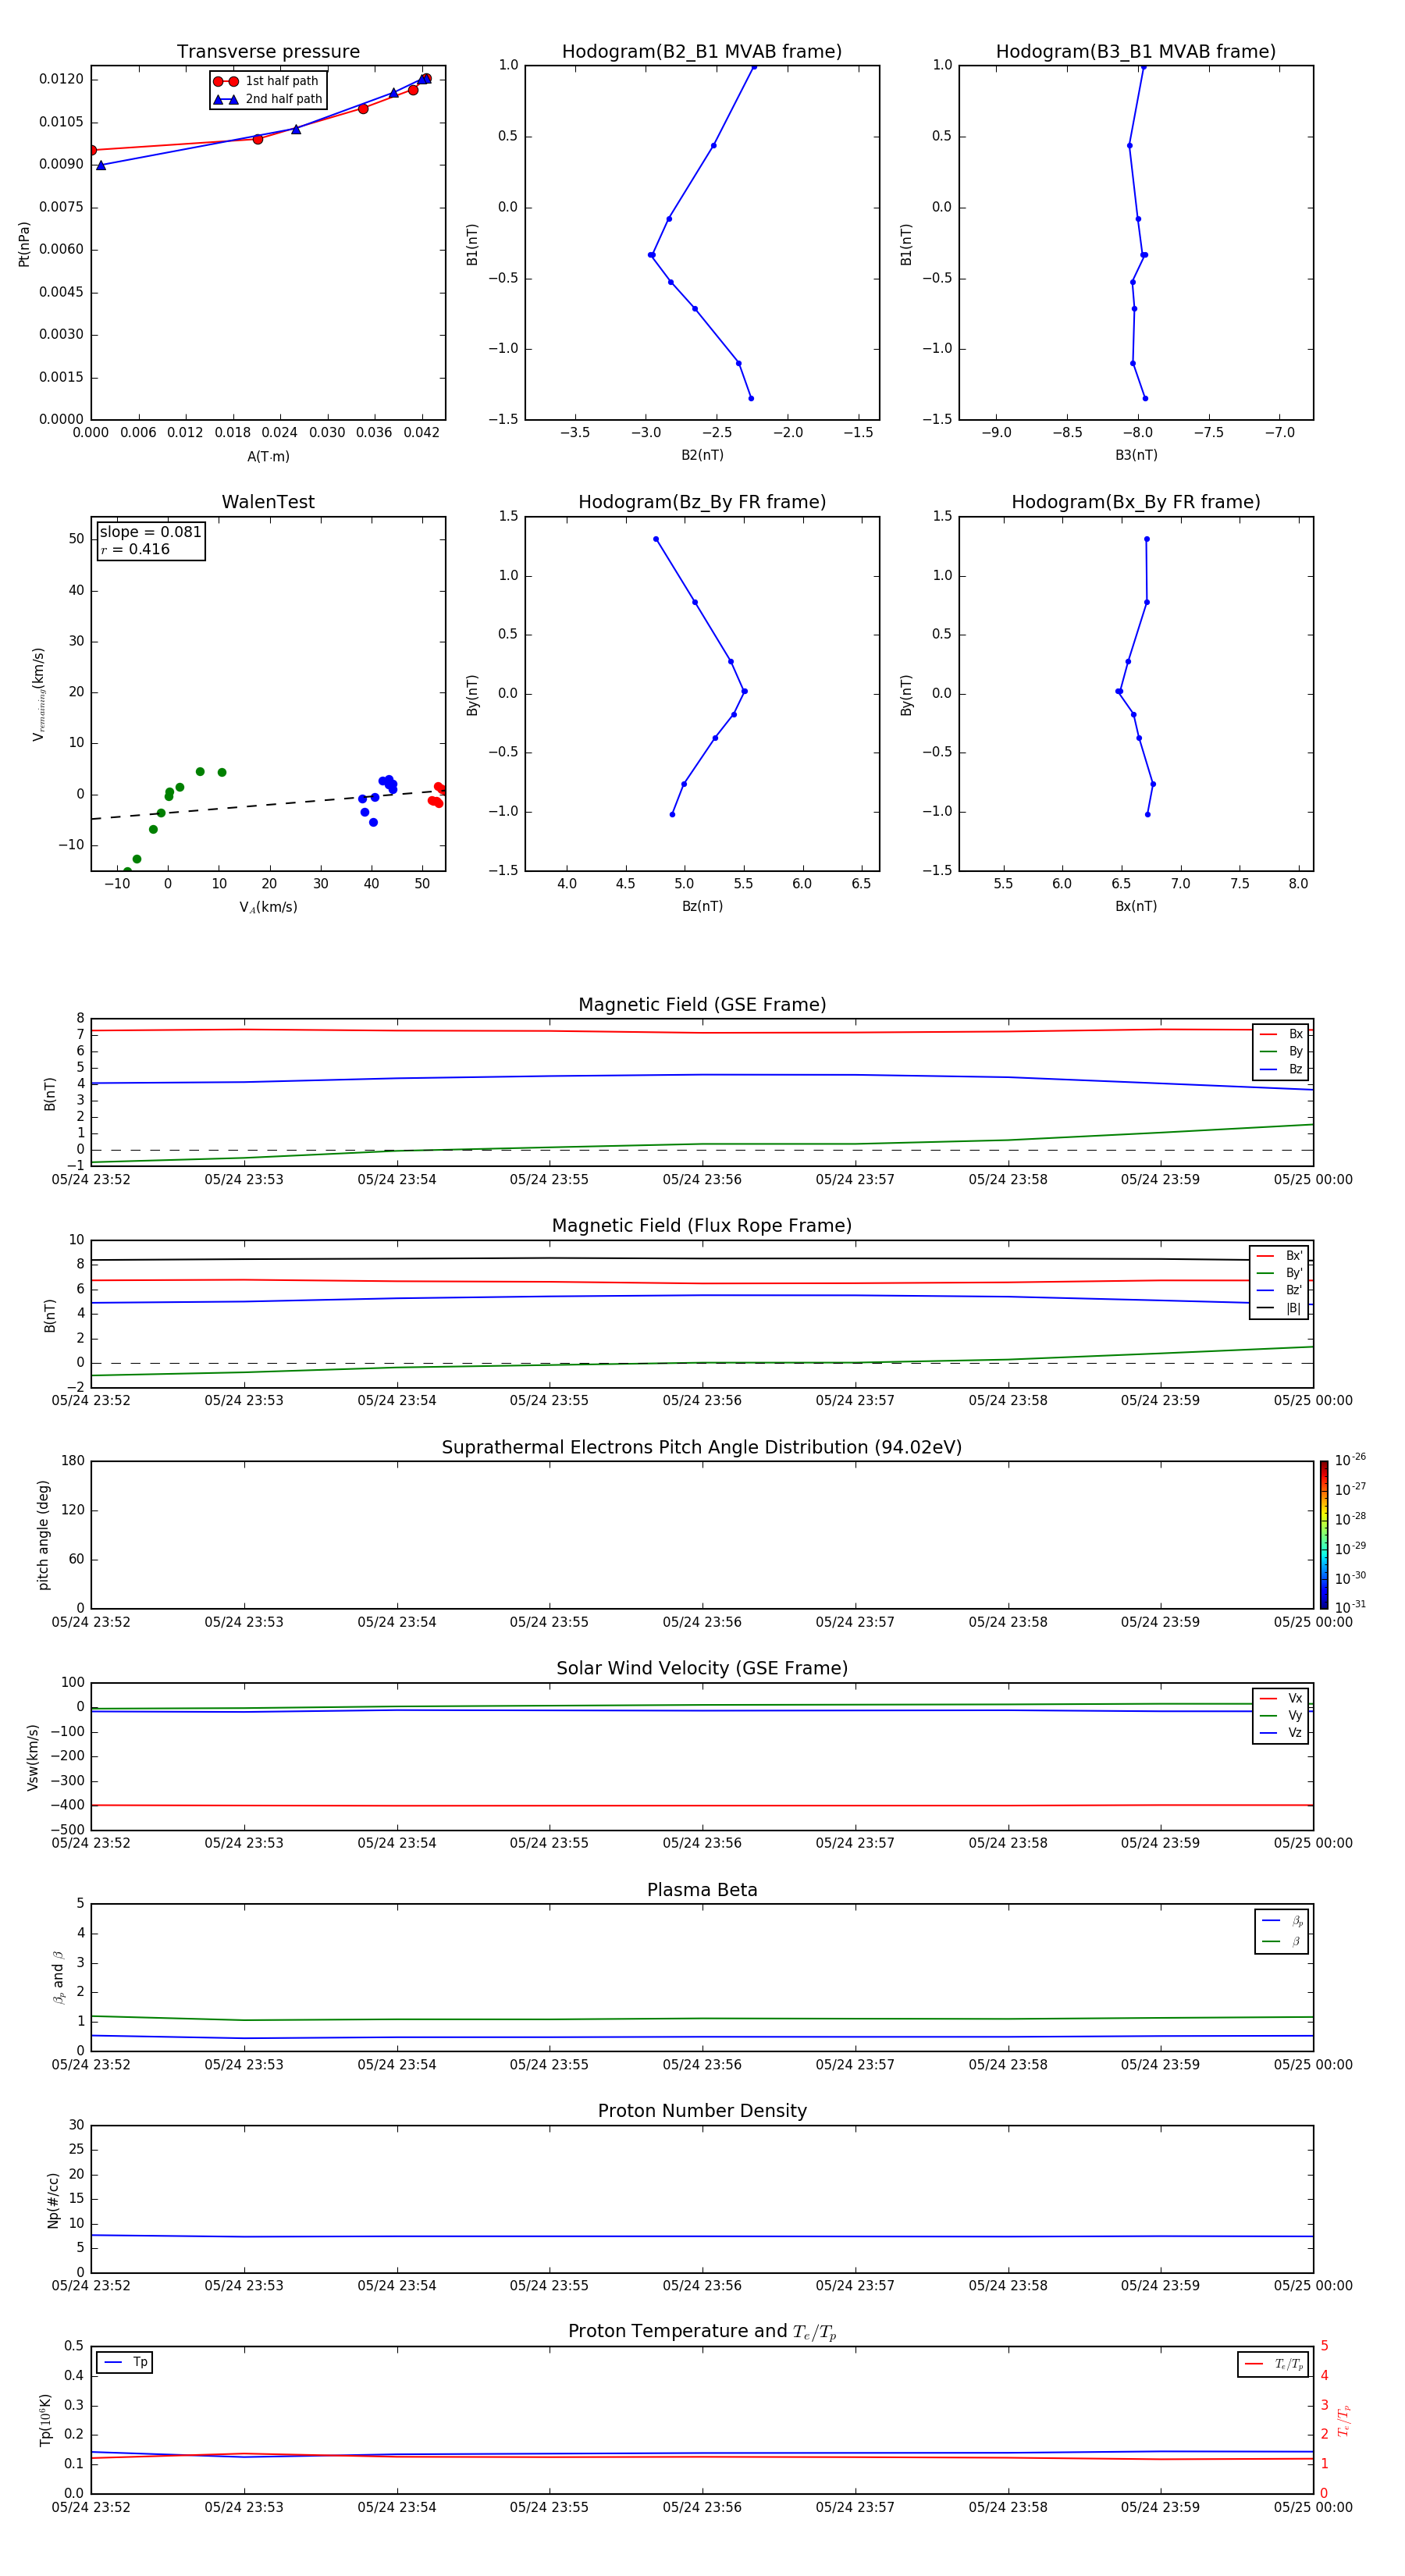Click the 'Hodogram(B3_B1 MVAB frame)' title

pos(1136,52)
